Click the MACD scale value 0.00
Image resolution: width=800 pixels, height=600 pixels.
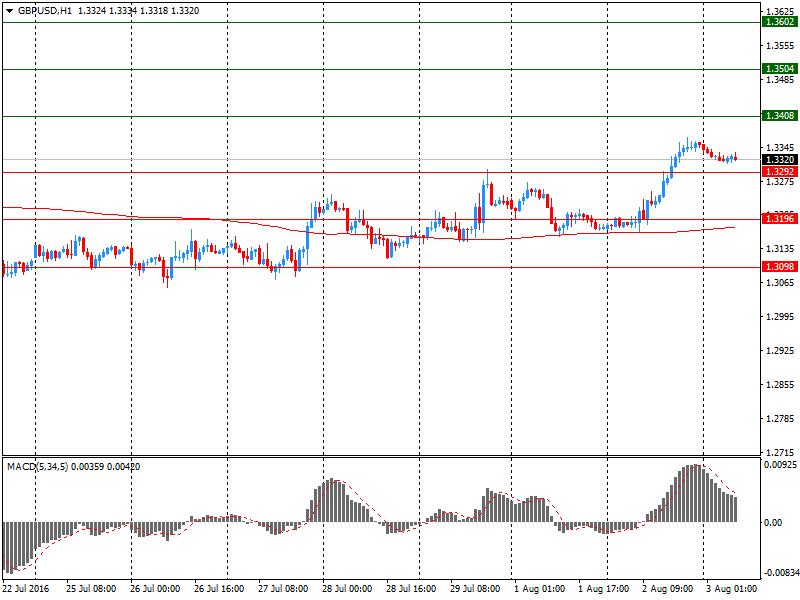click(772, 522)
